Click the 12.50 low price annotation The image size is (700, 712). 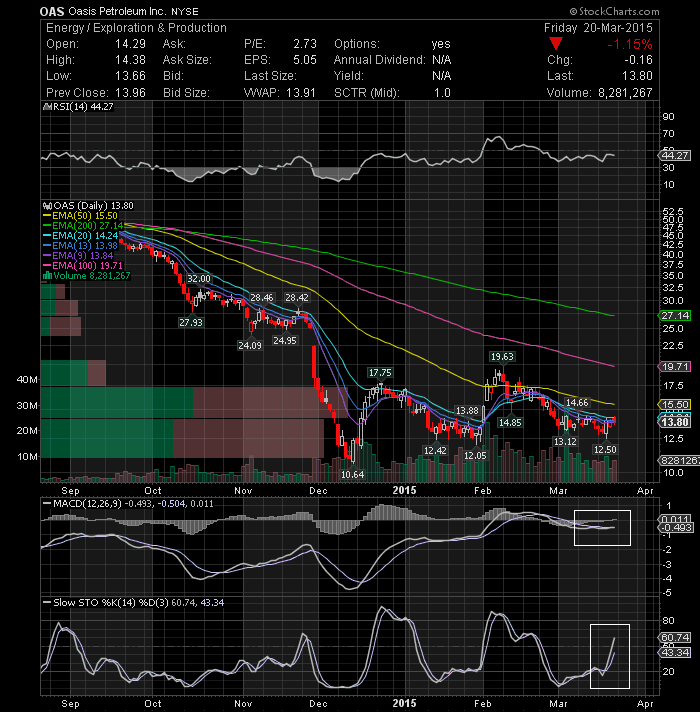pos(605,449)
